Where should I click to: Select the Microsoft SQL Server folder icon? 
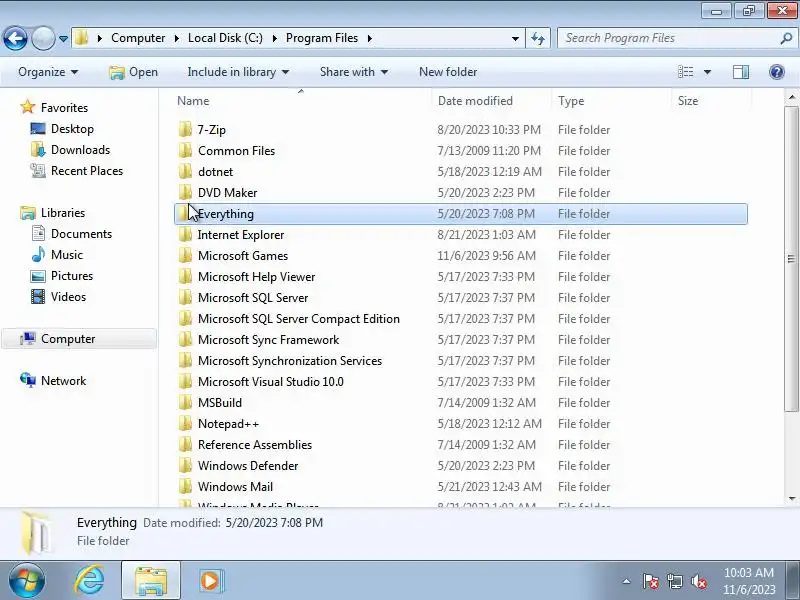(185, 297)
